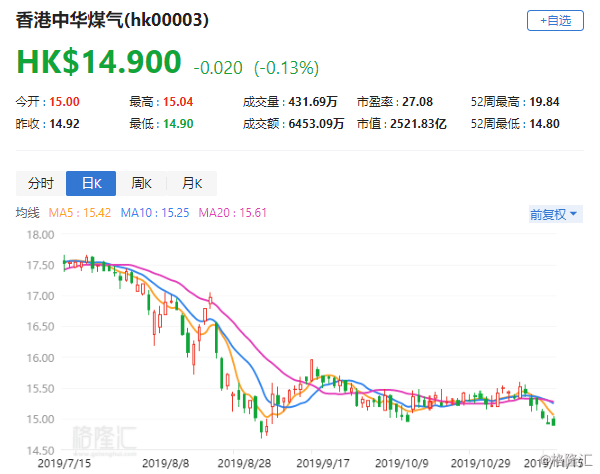
Task: Click the 52-week low value 14.80
Action: [544, 124]
